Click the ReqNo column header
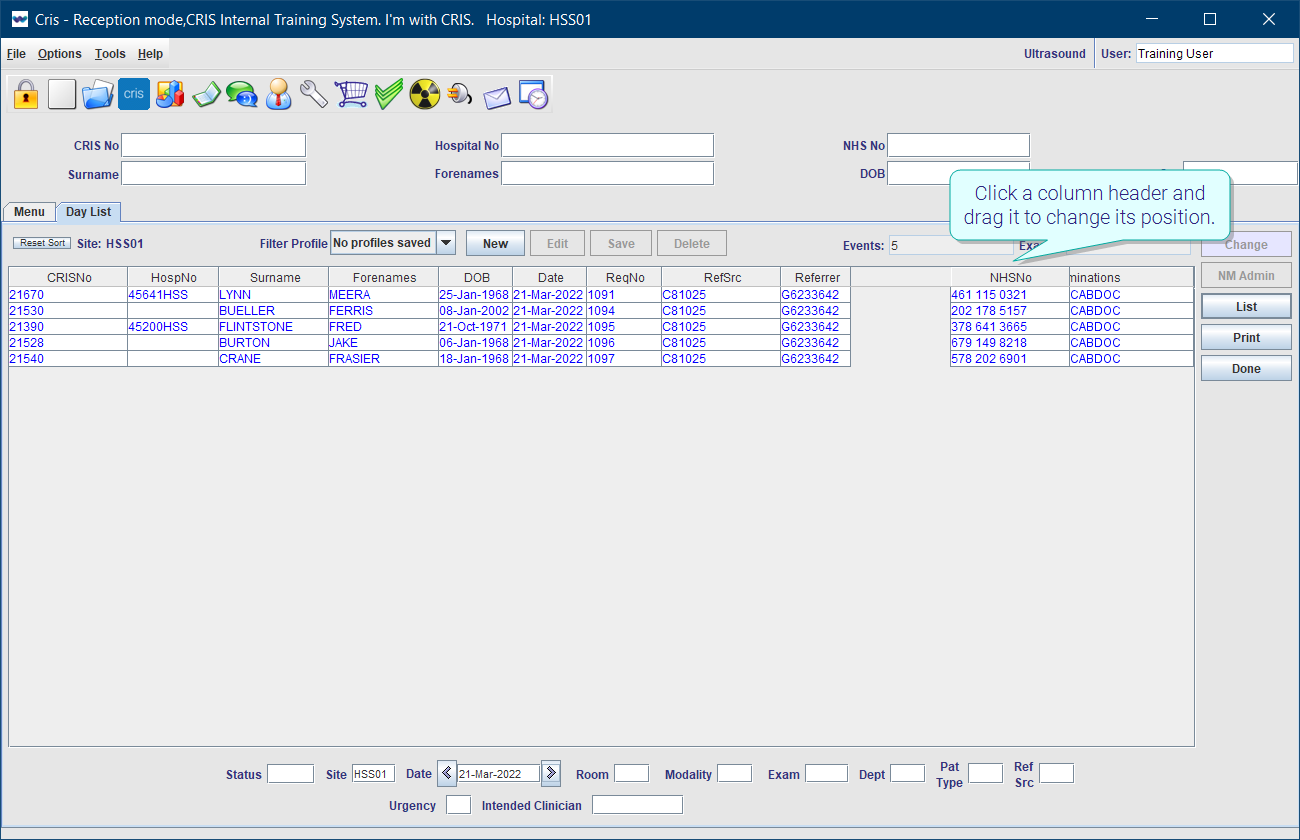Image resolution: width=1300 pixels, height=840 pixels. (623, 278)
